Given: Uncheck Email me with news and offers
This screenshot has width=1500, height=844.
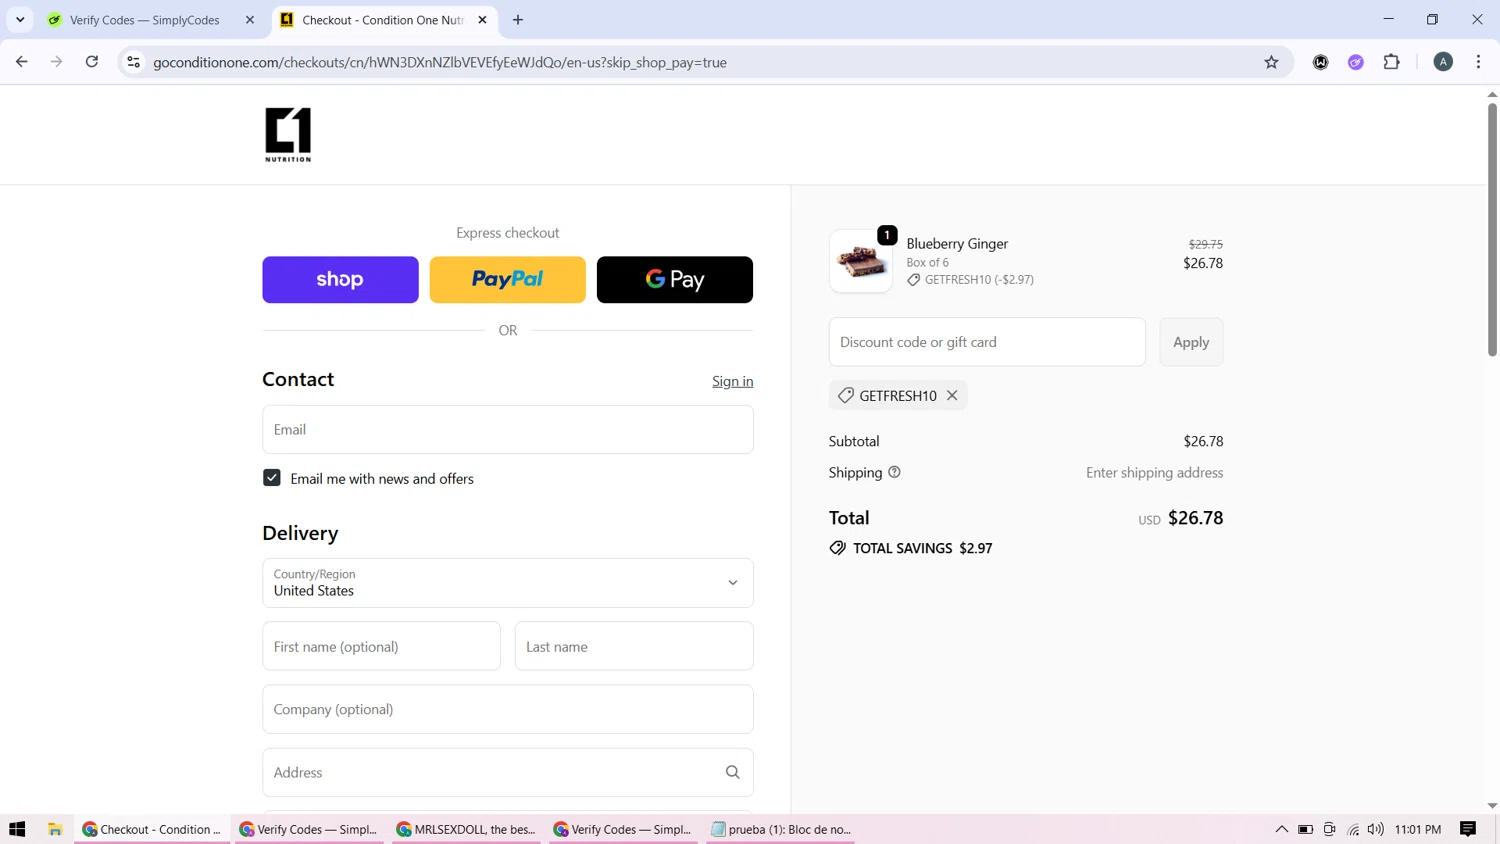Looking at the screenshot, I should click(272, 478).
